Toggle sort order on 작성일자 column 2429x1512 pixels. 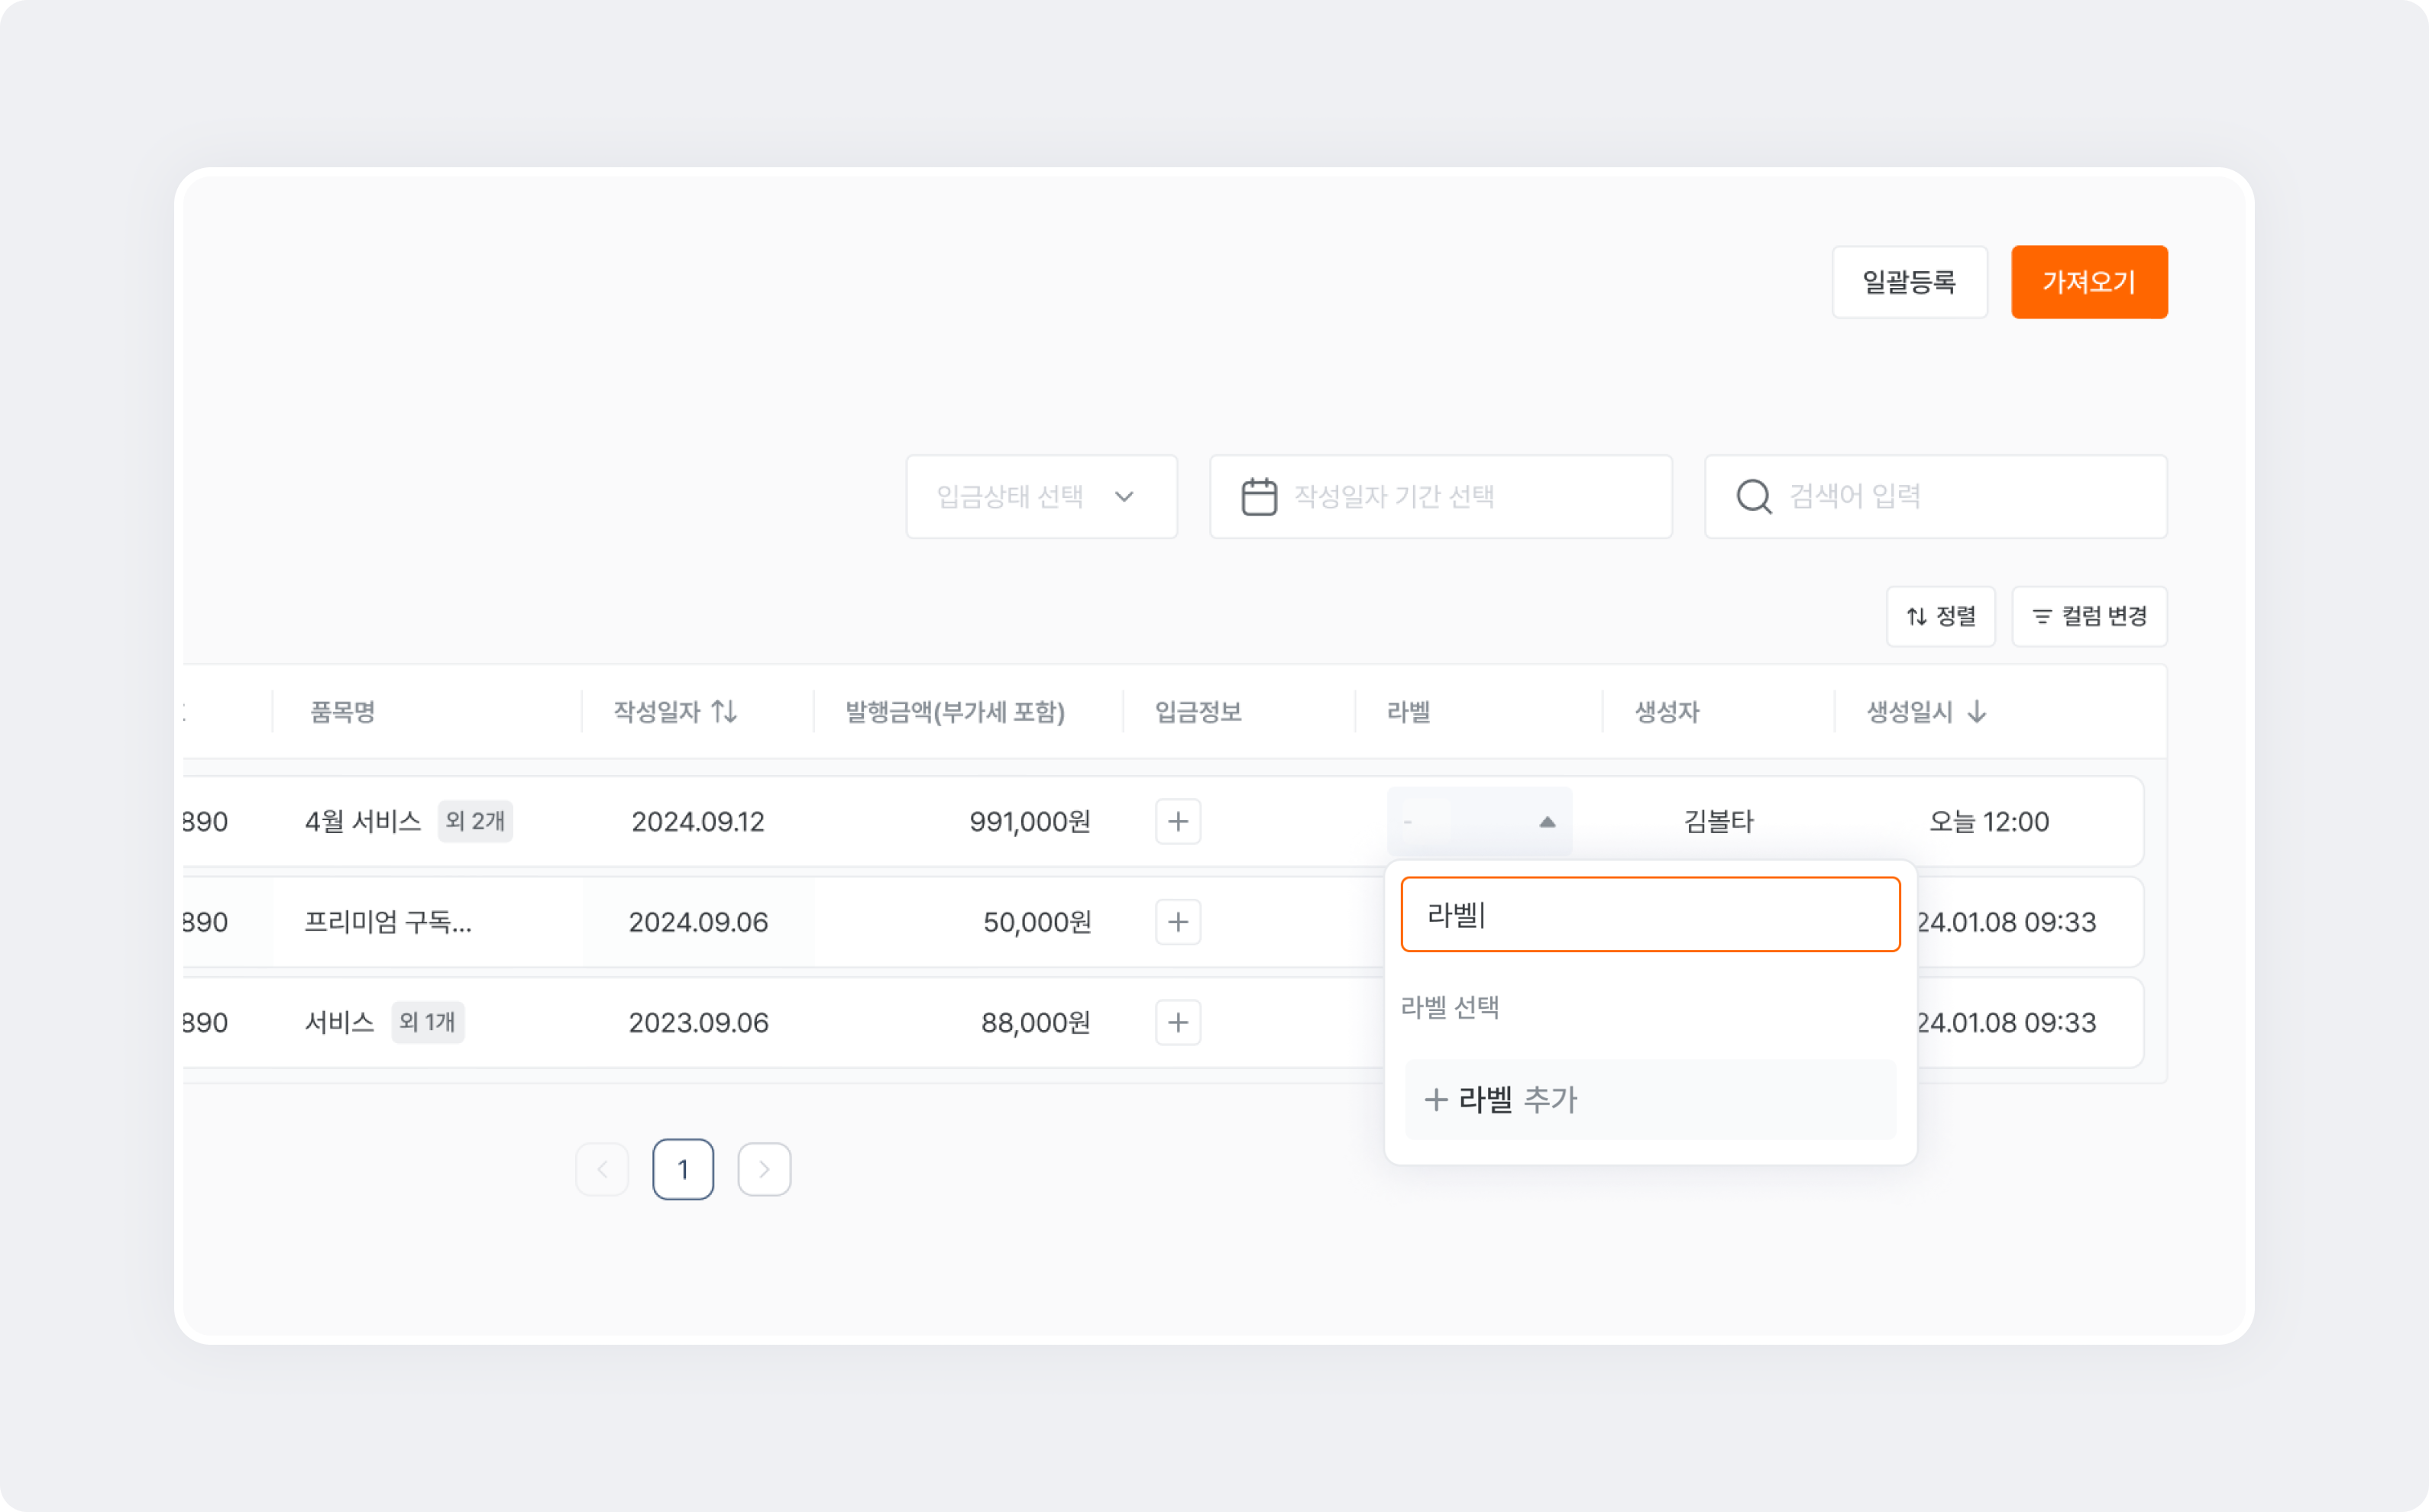tap(724, 711)
